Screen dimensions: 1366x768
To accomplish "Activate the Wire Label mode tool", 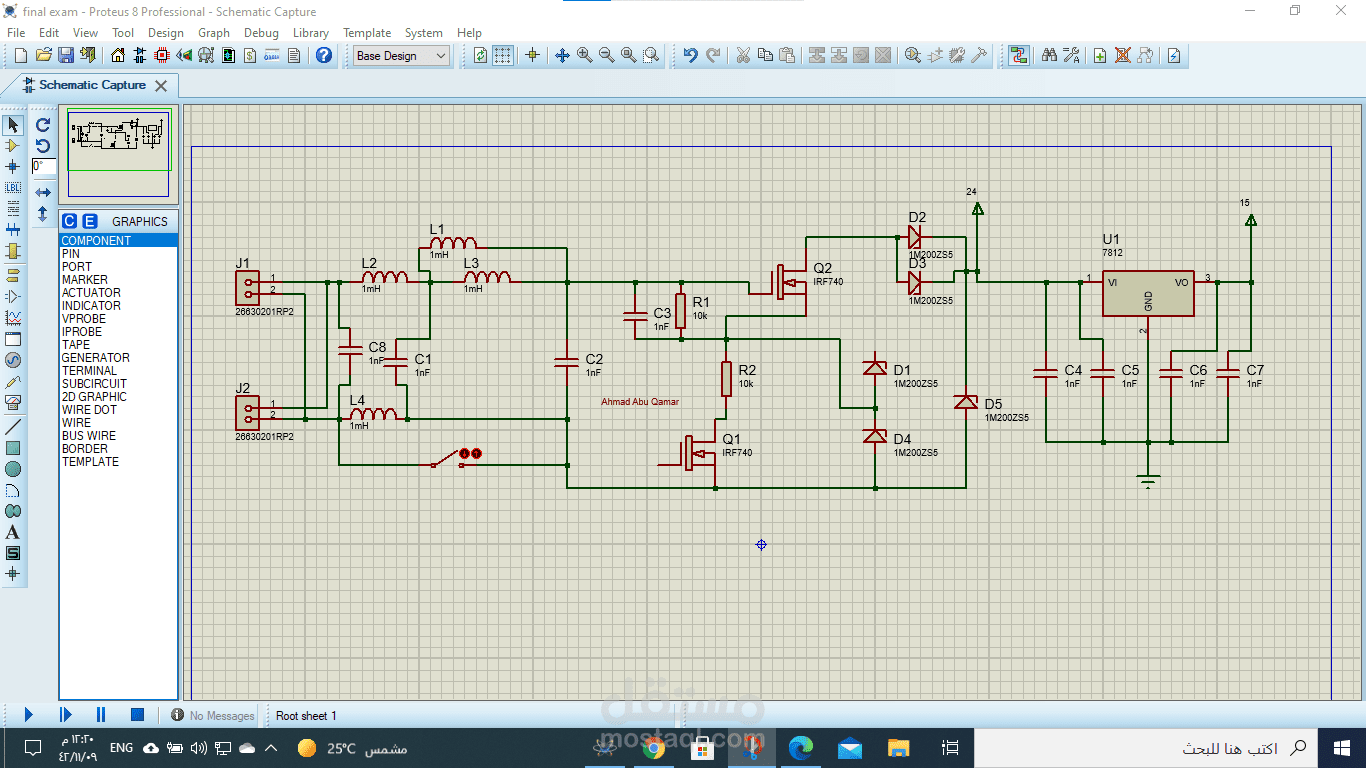I will point(13,188).
